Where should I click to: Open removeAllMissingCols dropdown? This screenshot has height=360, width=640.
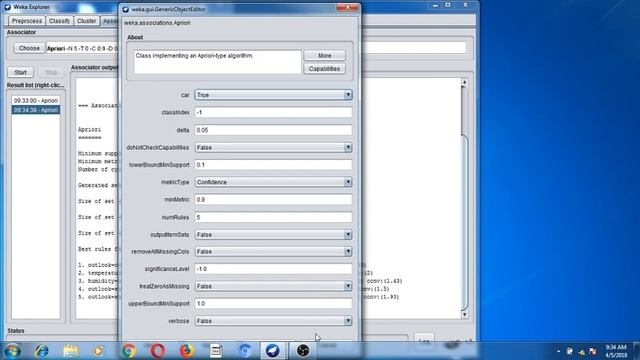click(x=273, y=251)
